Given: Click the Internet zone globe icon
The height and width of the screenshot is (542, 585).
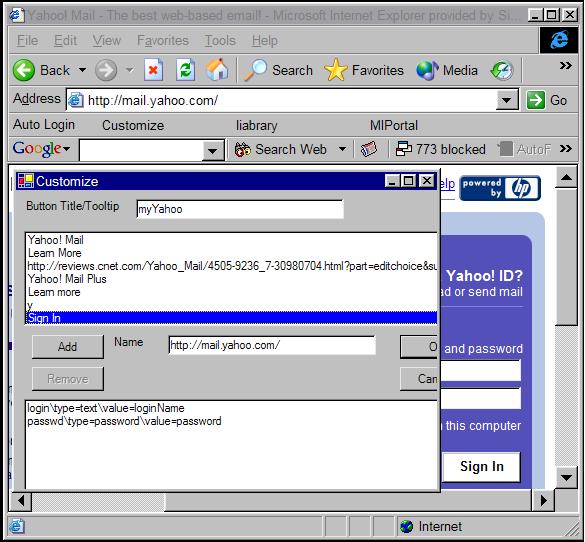Looking at the screenshot, I should [x=406, y=526].
